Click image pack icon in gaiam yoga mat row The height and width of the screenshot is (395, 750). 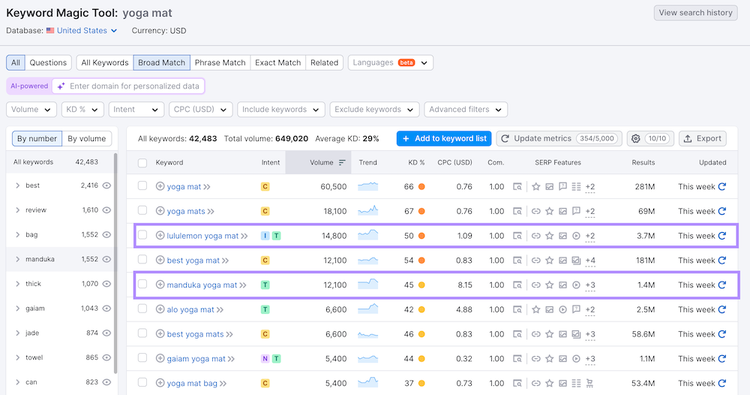[x=563, y=359]
